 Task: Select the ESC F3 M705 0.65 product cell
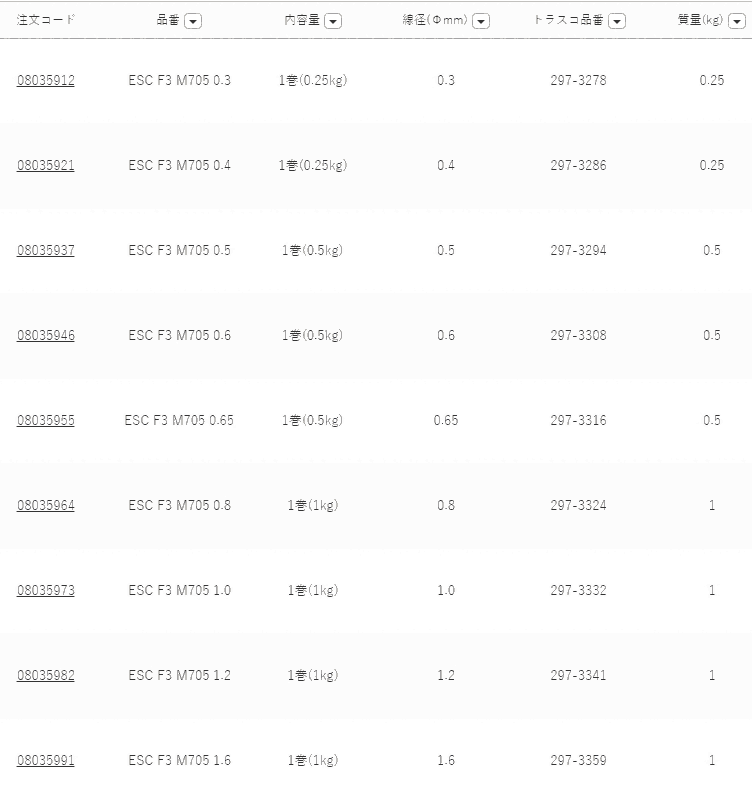click(x=179, y=420)
